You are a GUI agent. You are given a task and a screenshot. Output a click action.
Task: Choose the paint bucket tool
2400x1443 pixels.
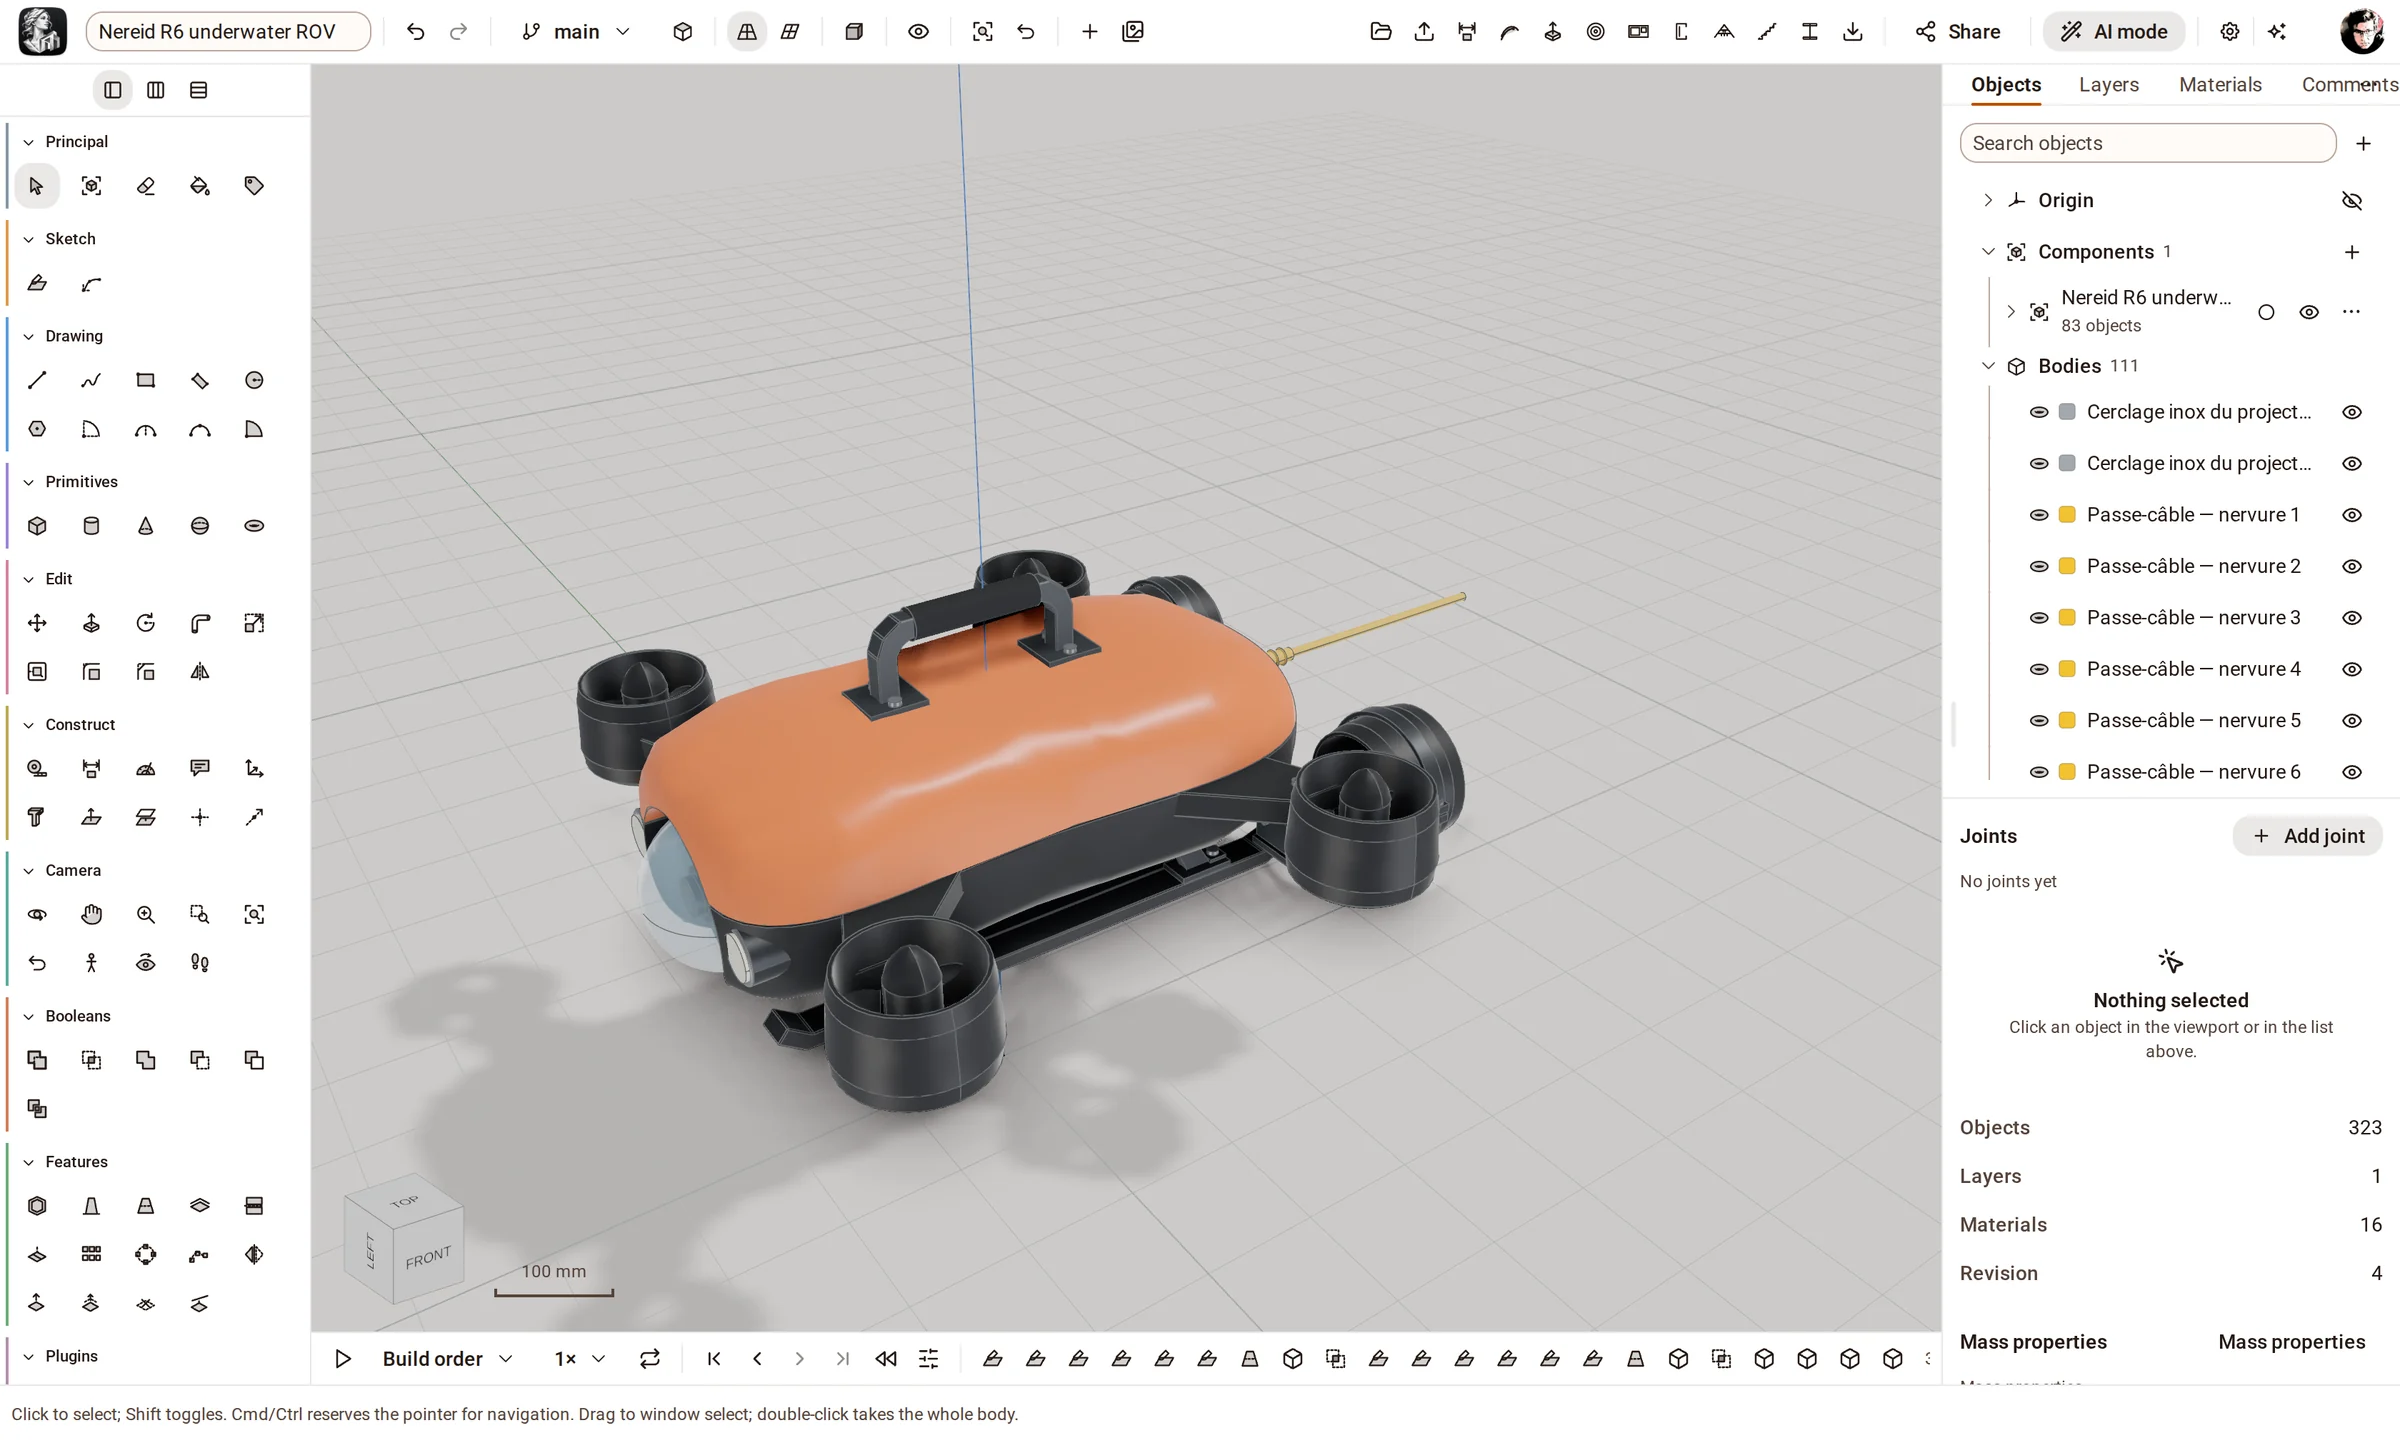coord(200,186)
